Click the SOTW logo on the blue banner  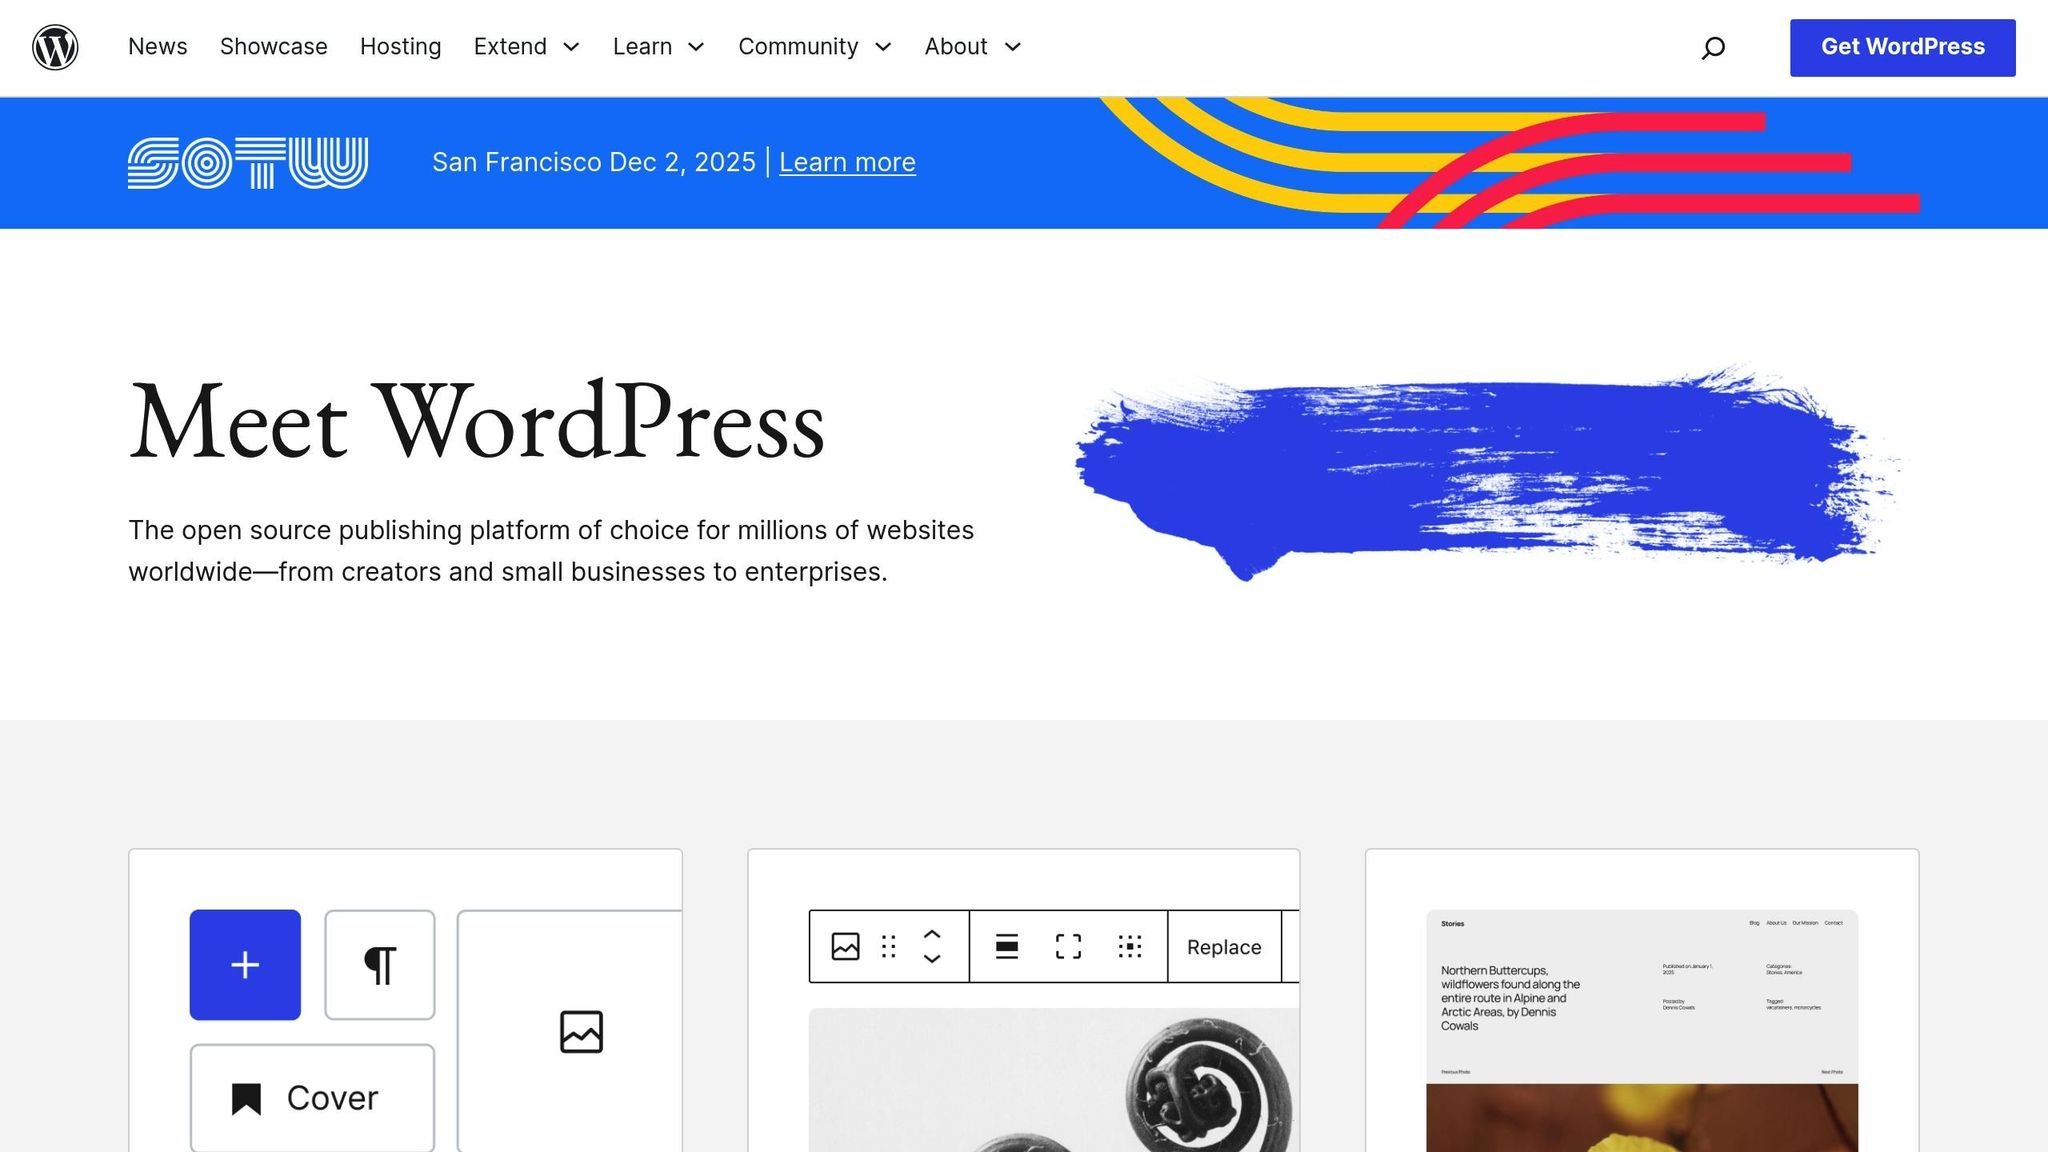click(248, 161)
